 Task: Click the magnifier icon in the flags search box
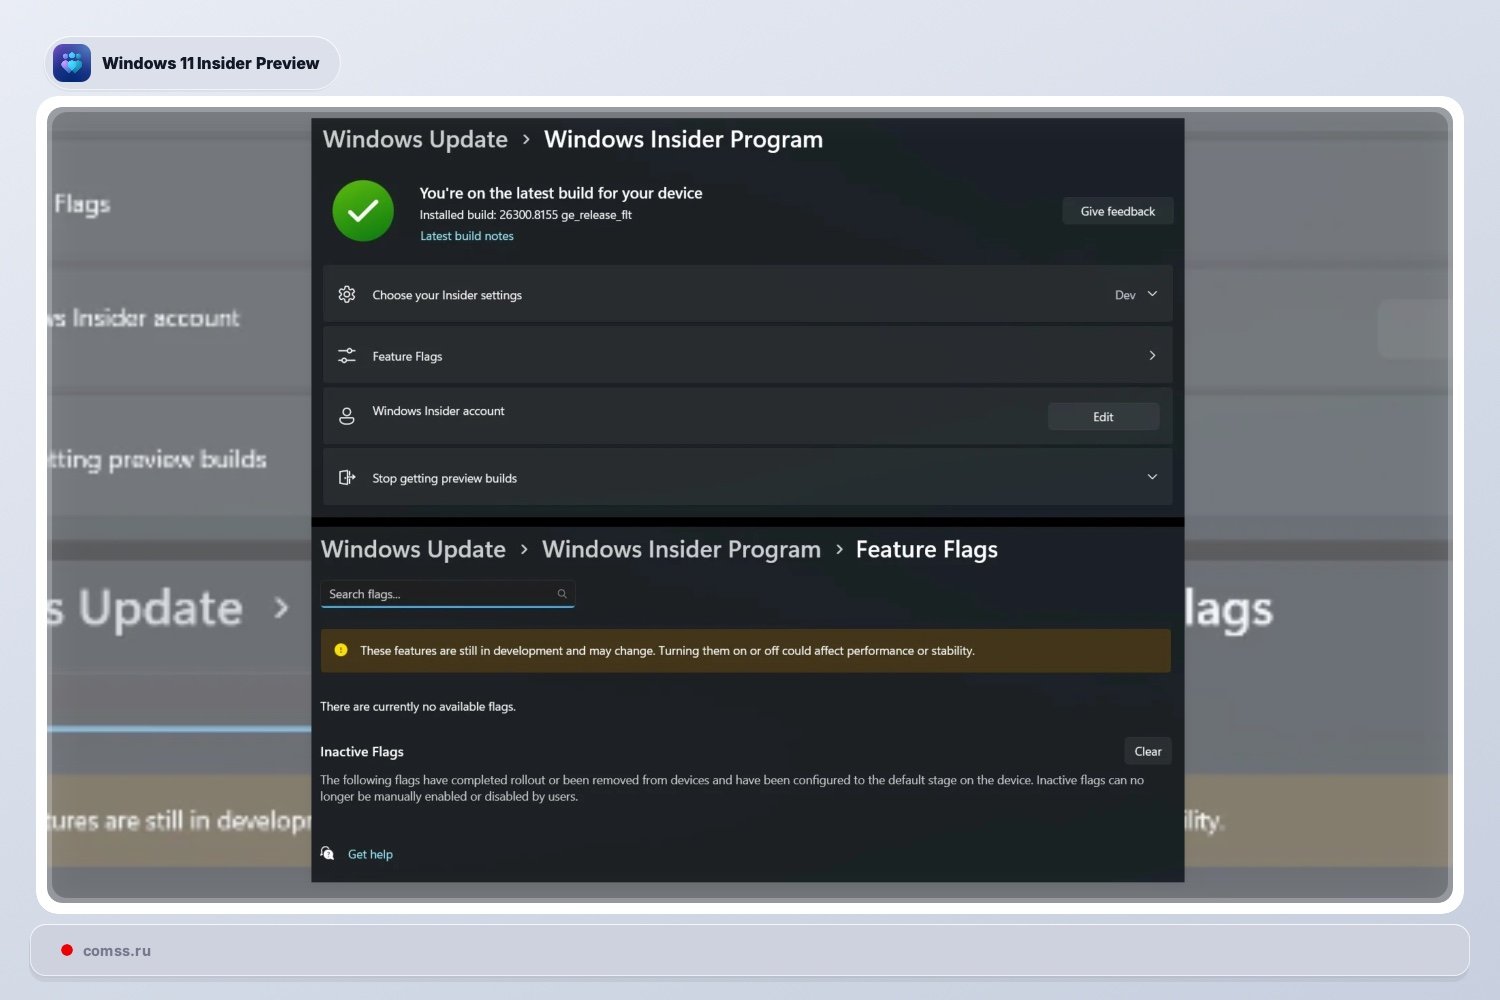[x=562, y=594]
